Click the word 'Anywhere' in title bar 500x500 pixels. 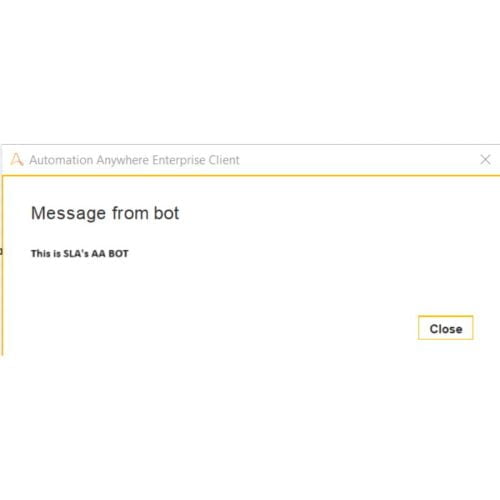point(123,160)
